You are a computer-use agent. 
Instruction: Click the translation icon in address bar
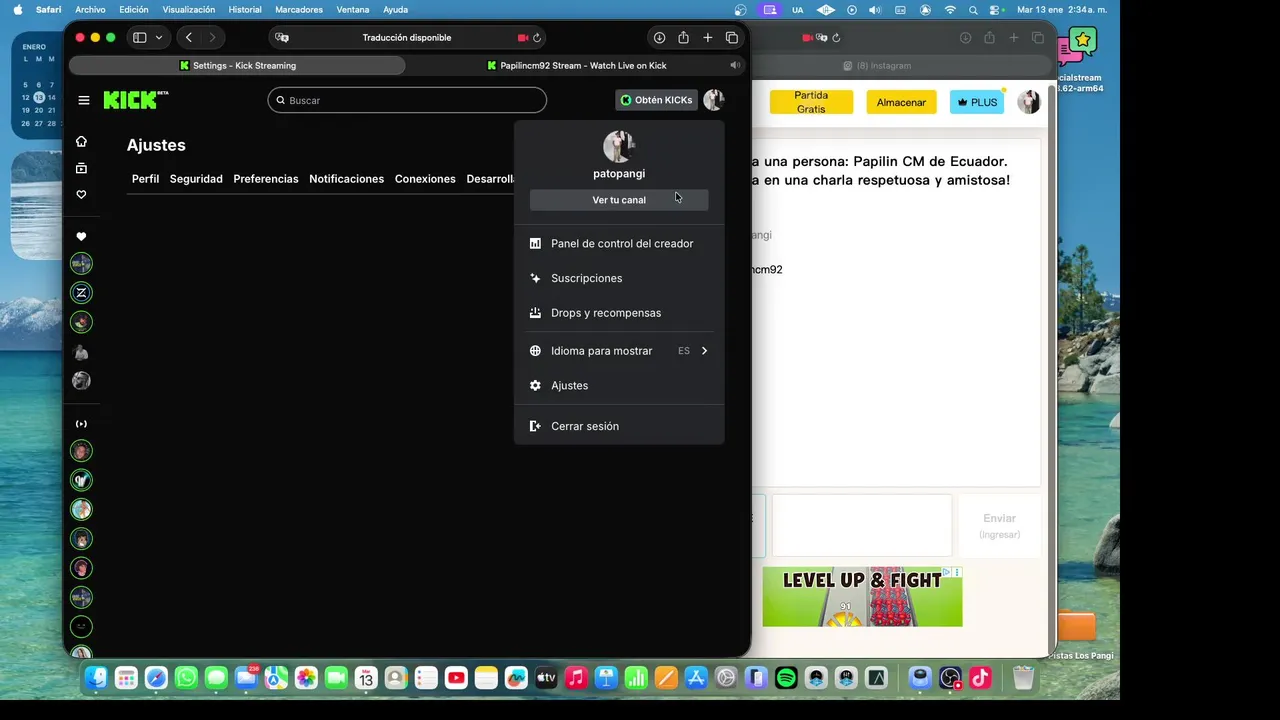coord(282,38)
